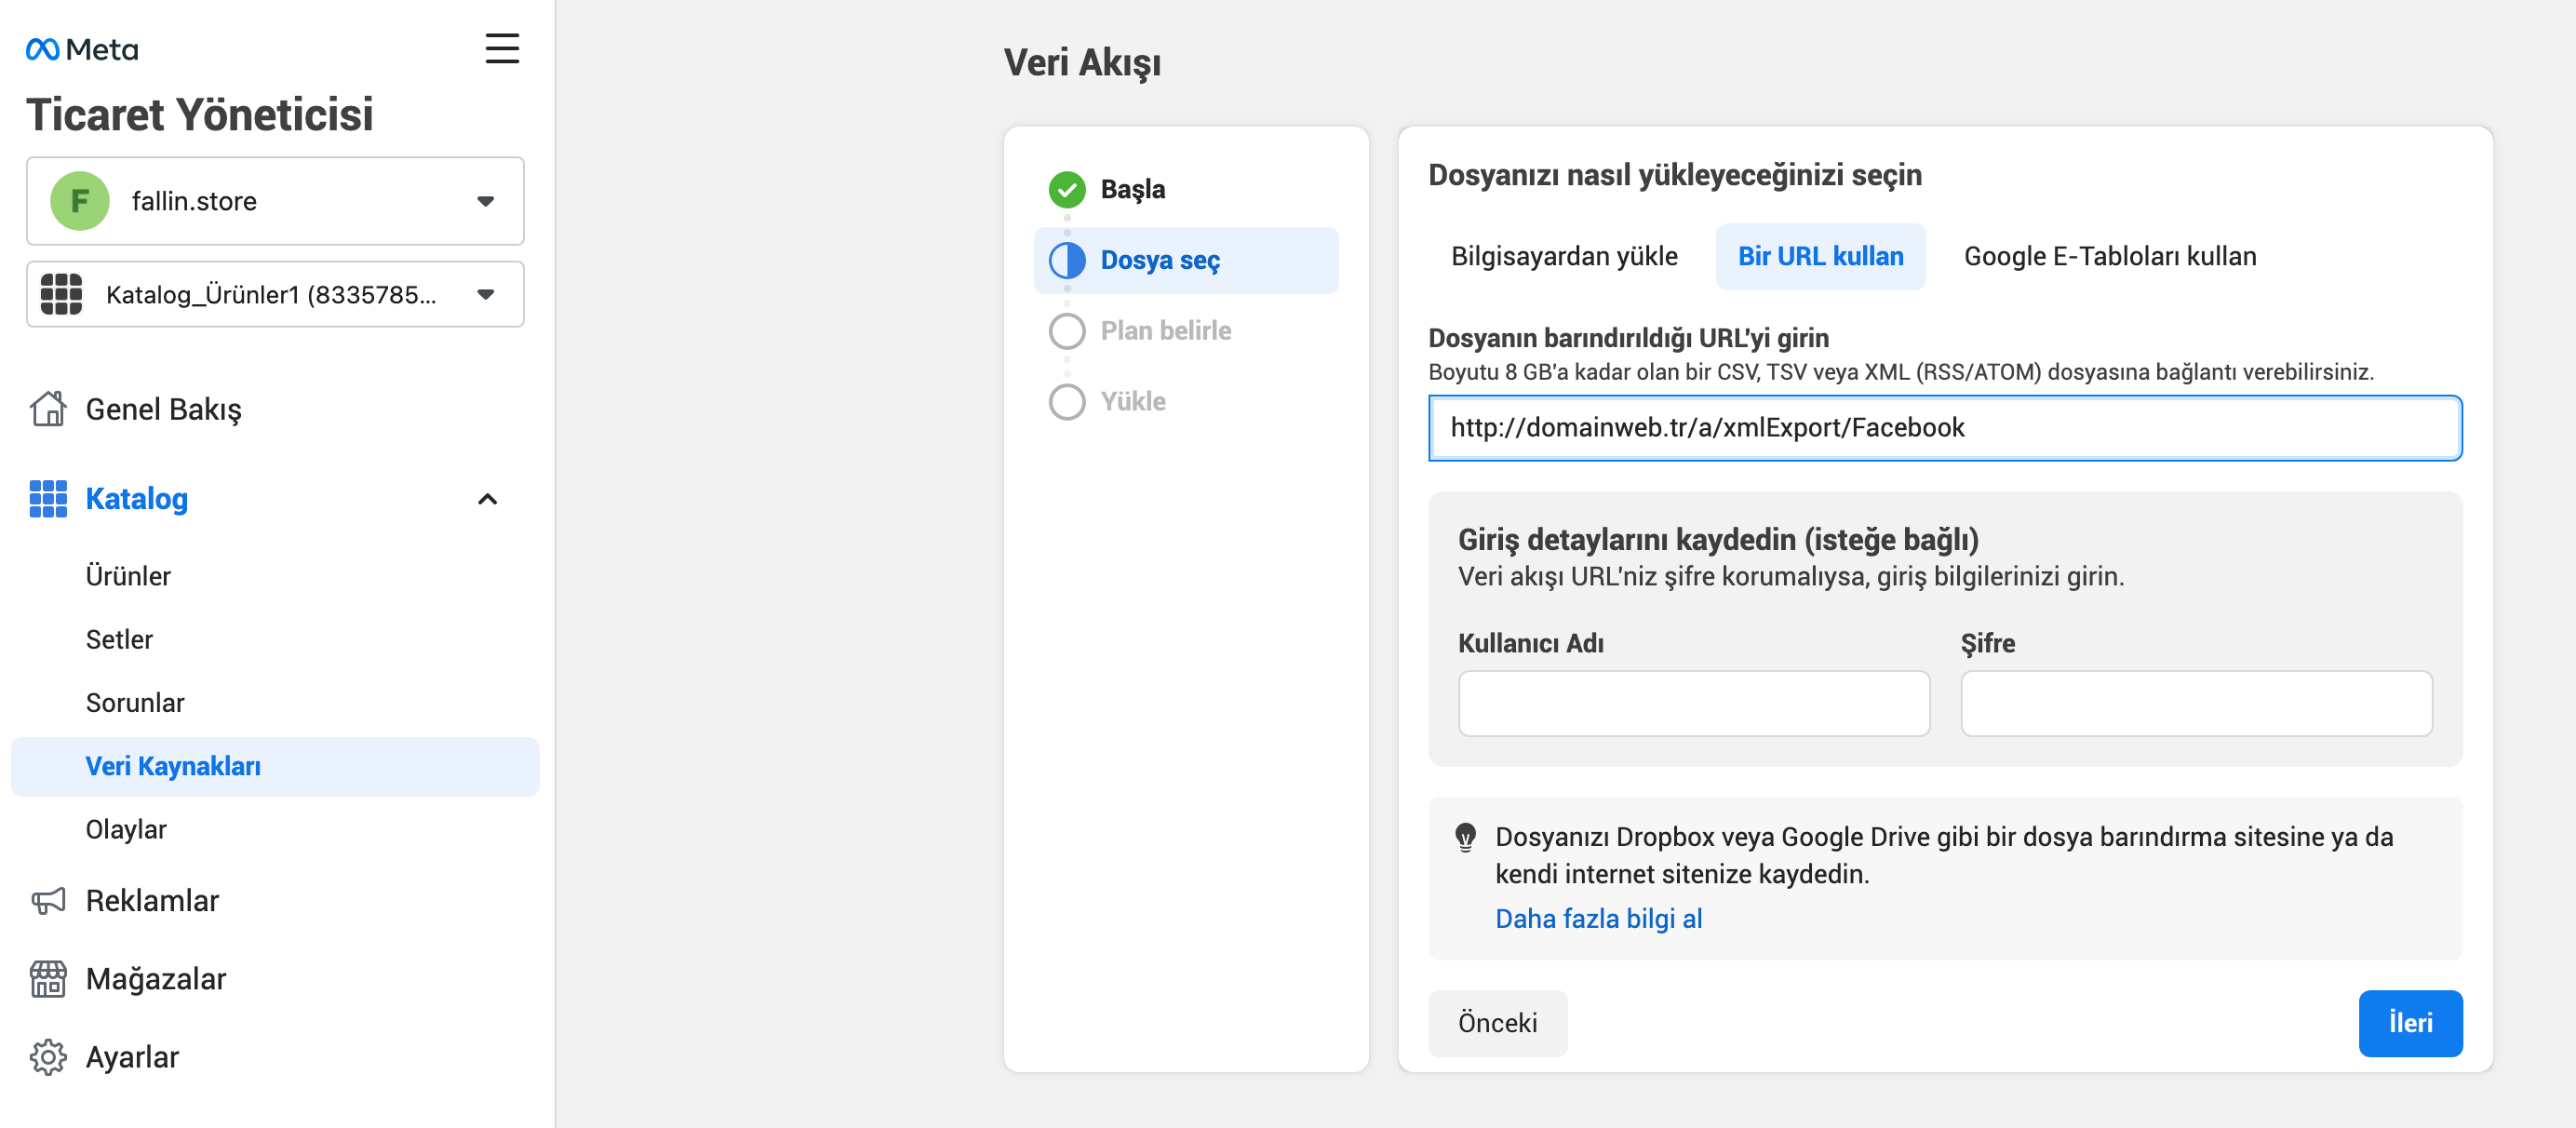2576x1128 pixels.
Task: Go to Genel Bakış
Action: (x=163, y=409)
